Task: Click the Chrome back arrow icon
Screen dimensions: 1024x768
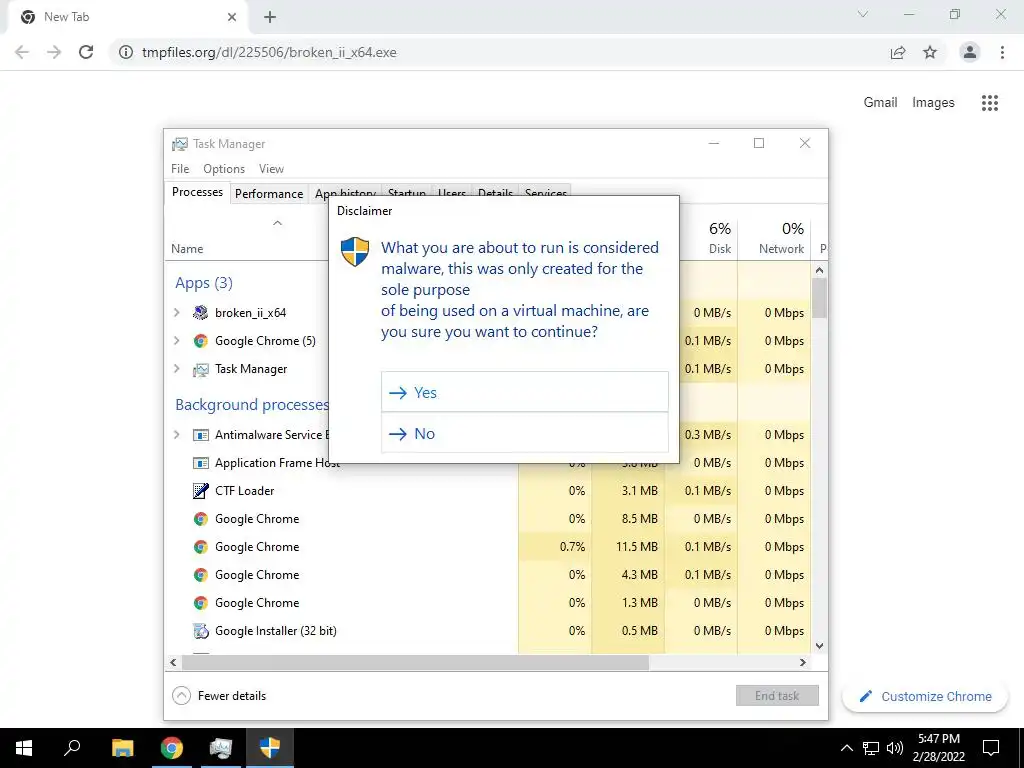Action: (22, 52)
